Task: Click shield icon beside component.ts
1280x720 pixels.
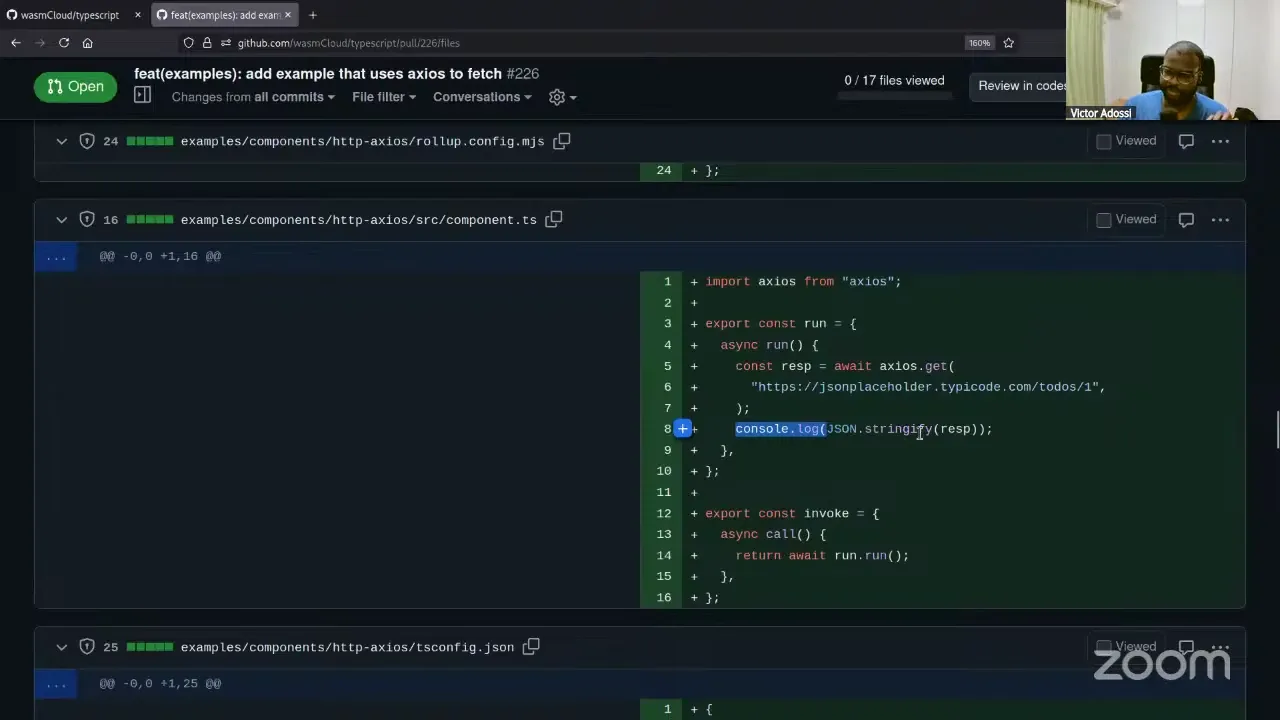Action: [x=87, y=219]
